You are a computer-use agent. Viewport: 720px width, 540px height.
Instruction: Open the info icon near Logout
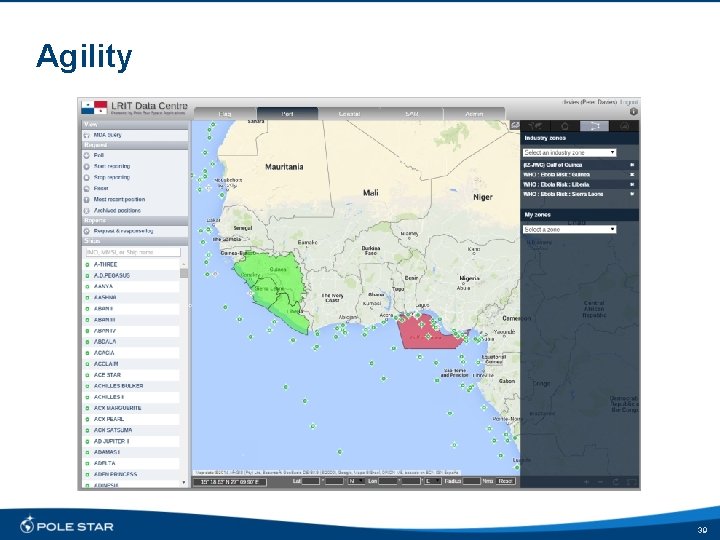634,112
